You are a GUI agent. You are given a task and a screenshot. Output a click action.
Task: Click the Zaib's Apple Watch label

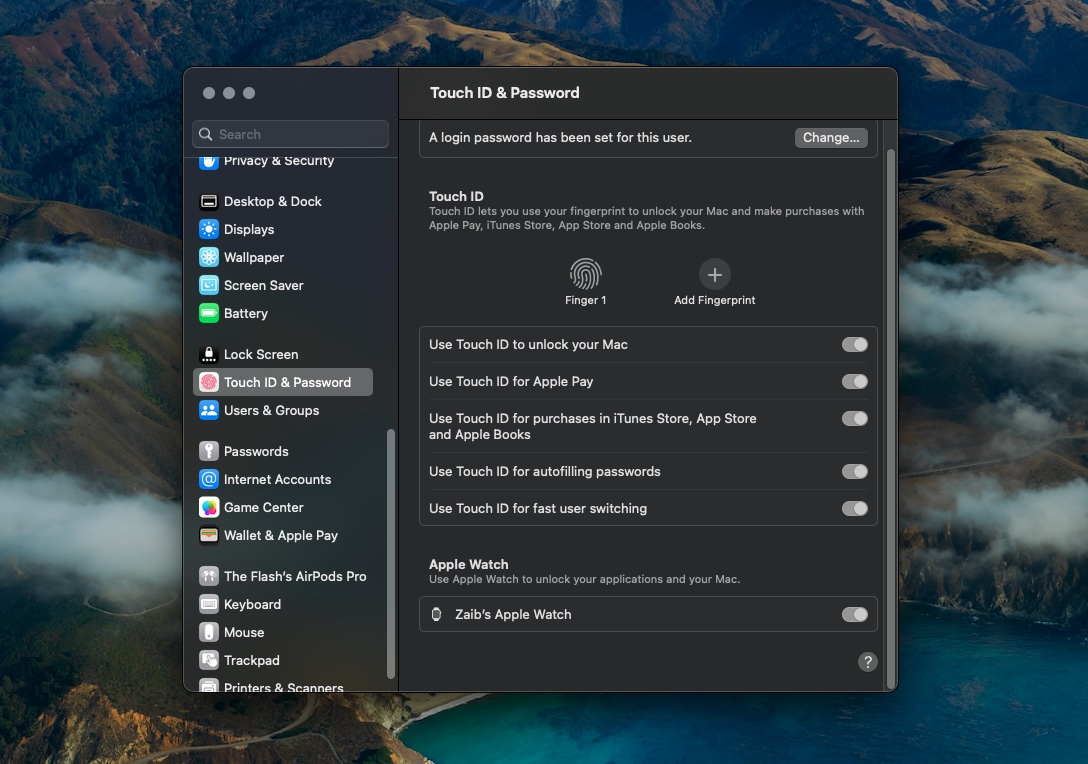click(513, 614)
